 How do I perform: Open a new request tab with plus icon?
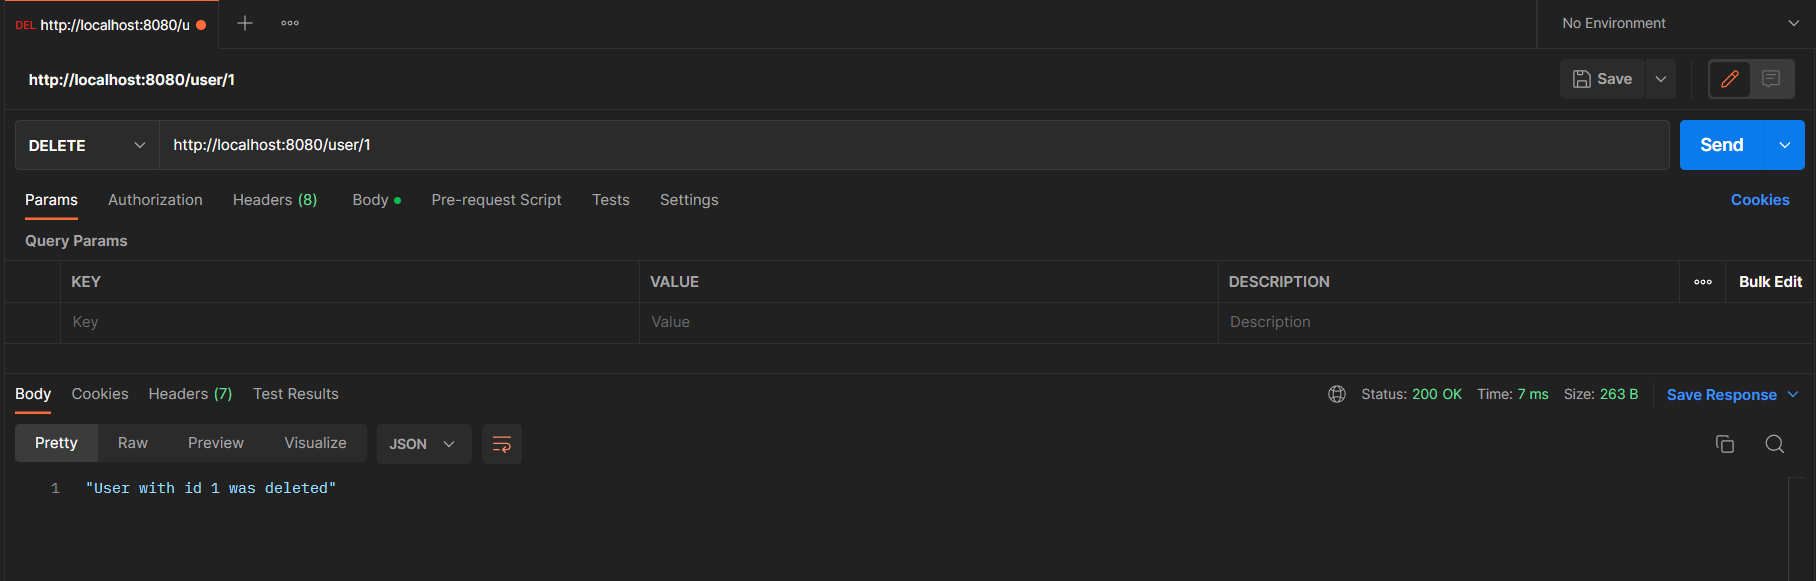click(x=245, y=23)
